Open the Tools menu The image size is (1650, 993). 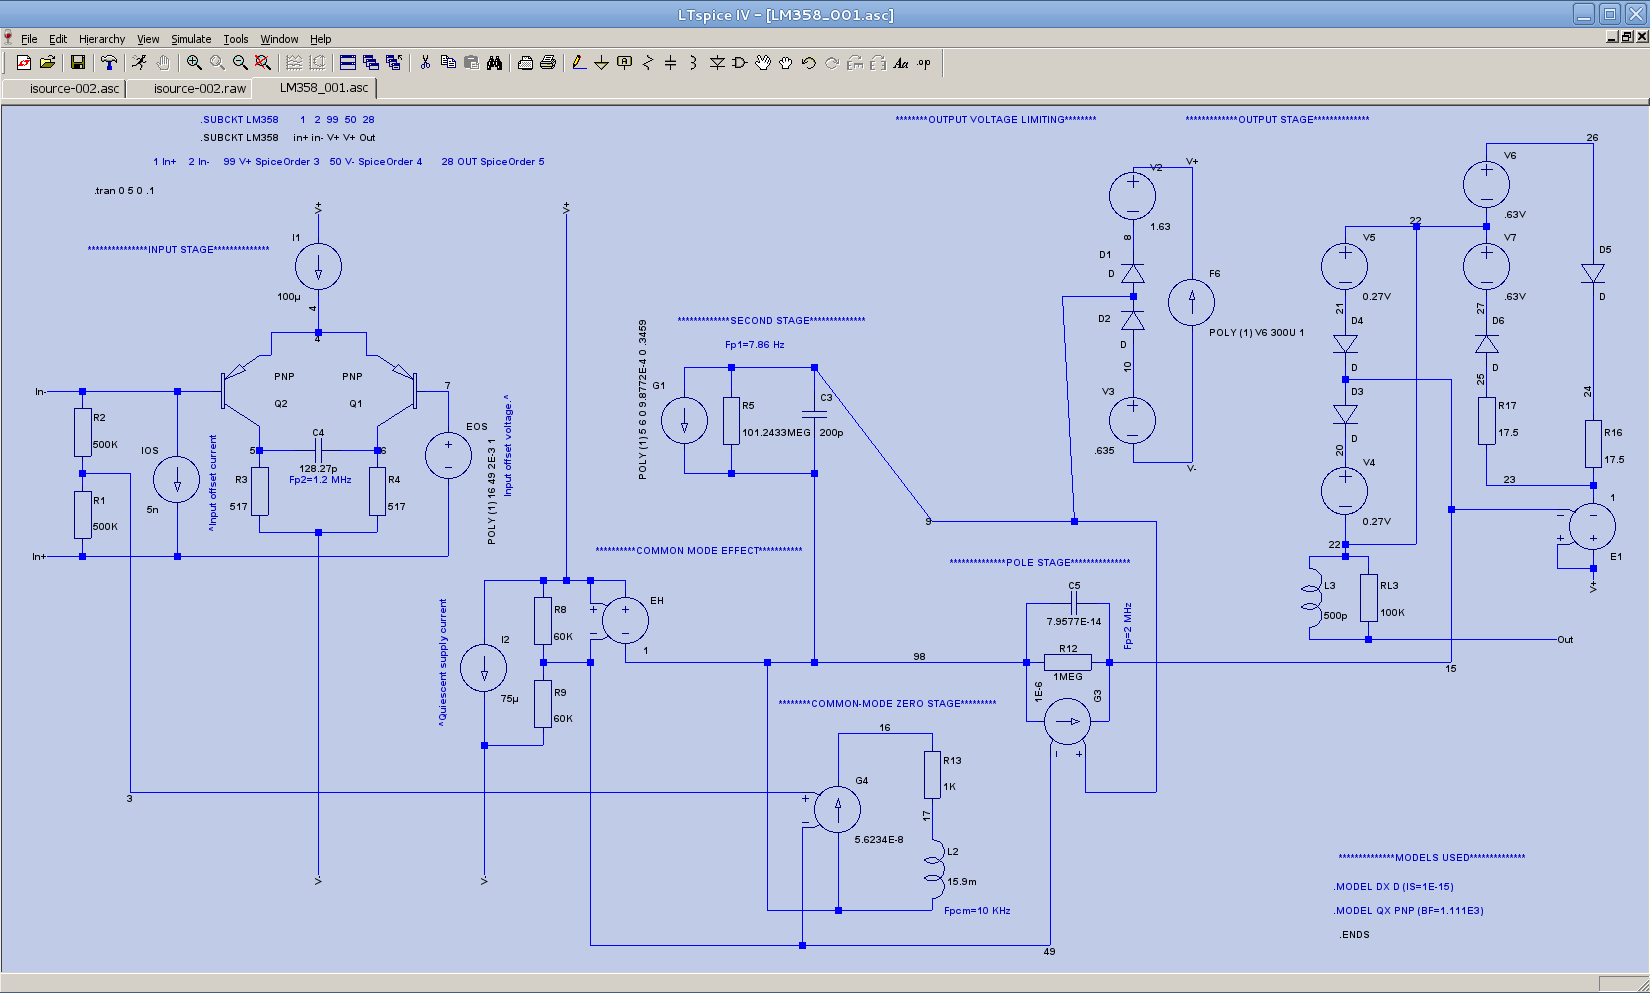tap(236, 39)
